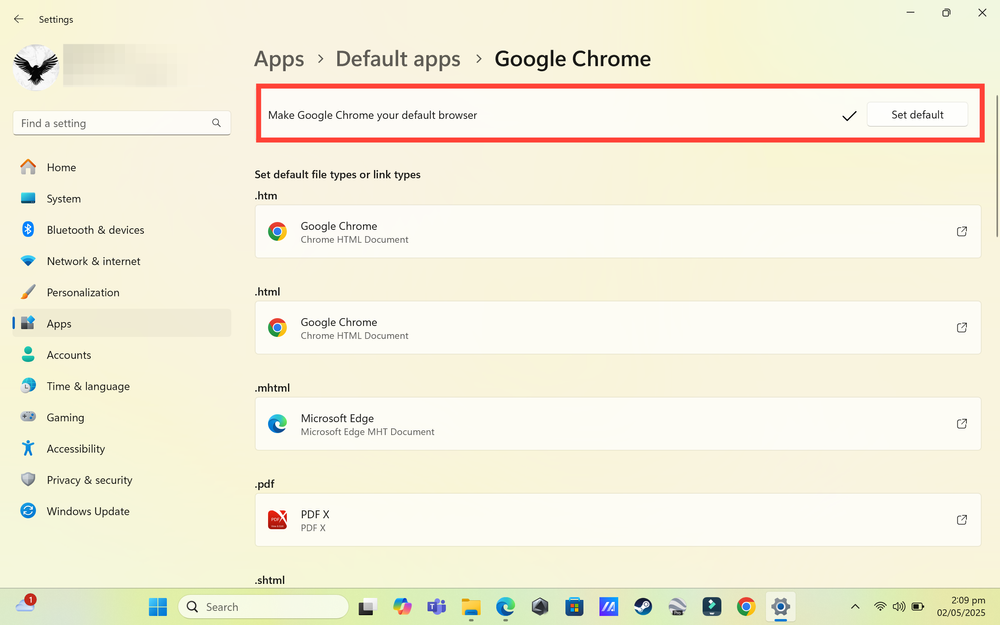Open the clock showing 2:09 pm
The height and width of the screenshot is (625, 1000).
(960, 607)
